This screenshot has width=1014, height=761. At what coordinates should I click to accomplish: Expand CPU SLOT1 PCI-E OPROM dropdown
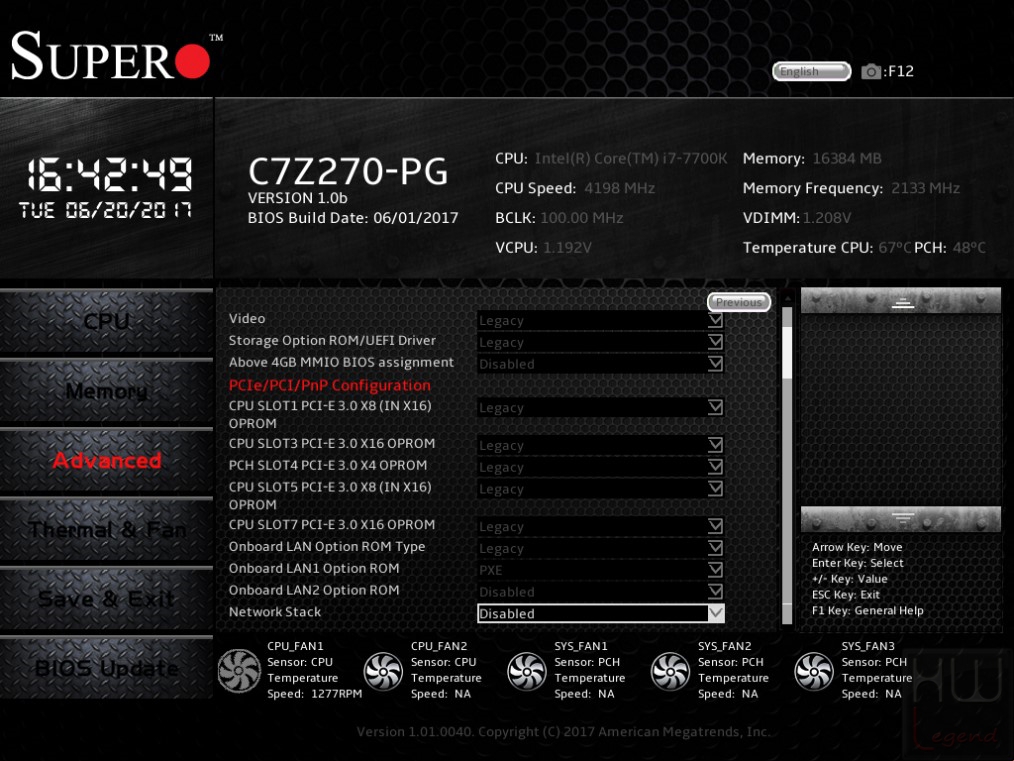(600, 407)
